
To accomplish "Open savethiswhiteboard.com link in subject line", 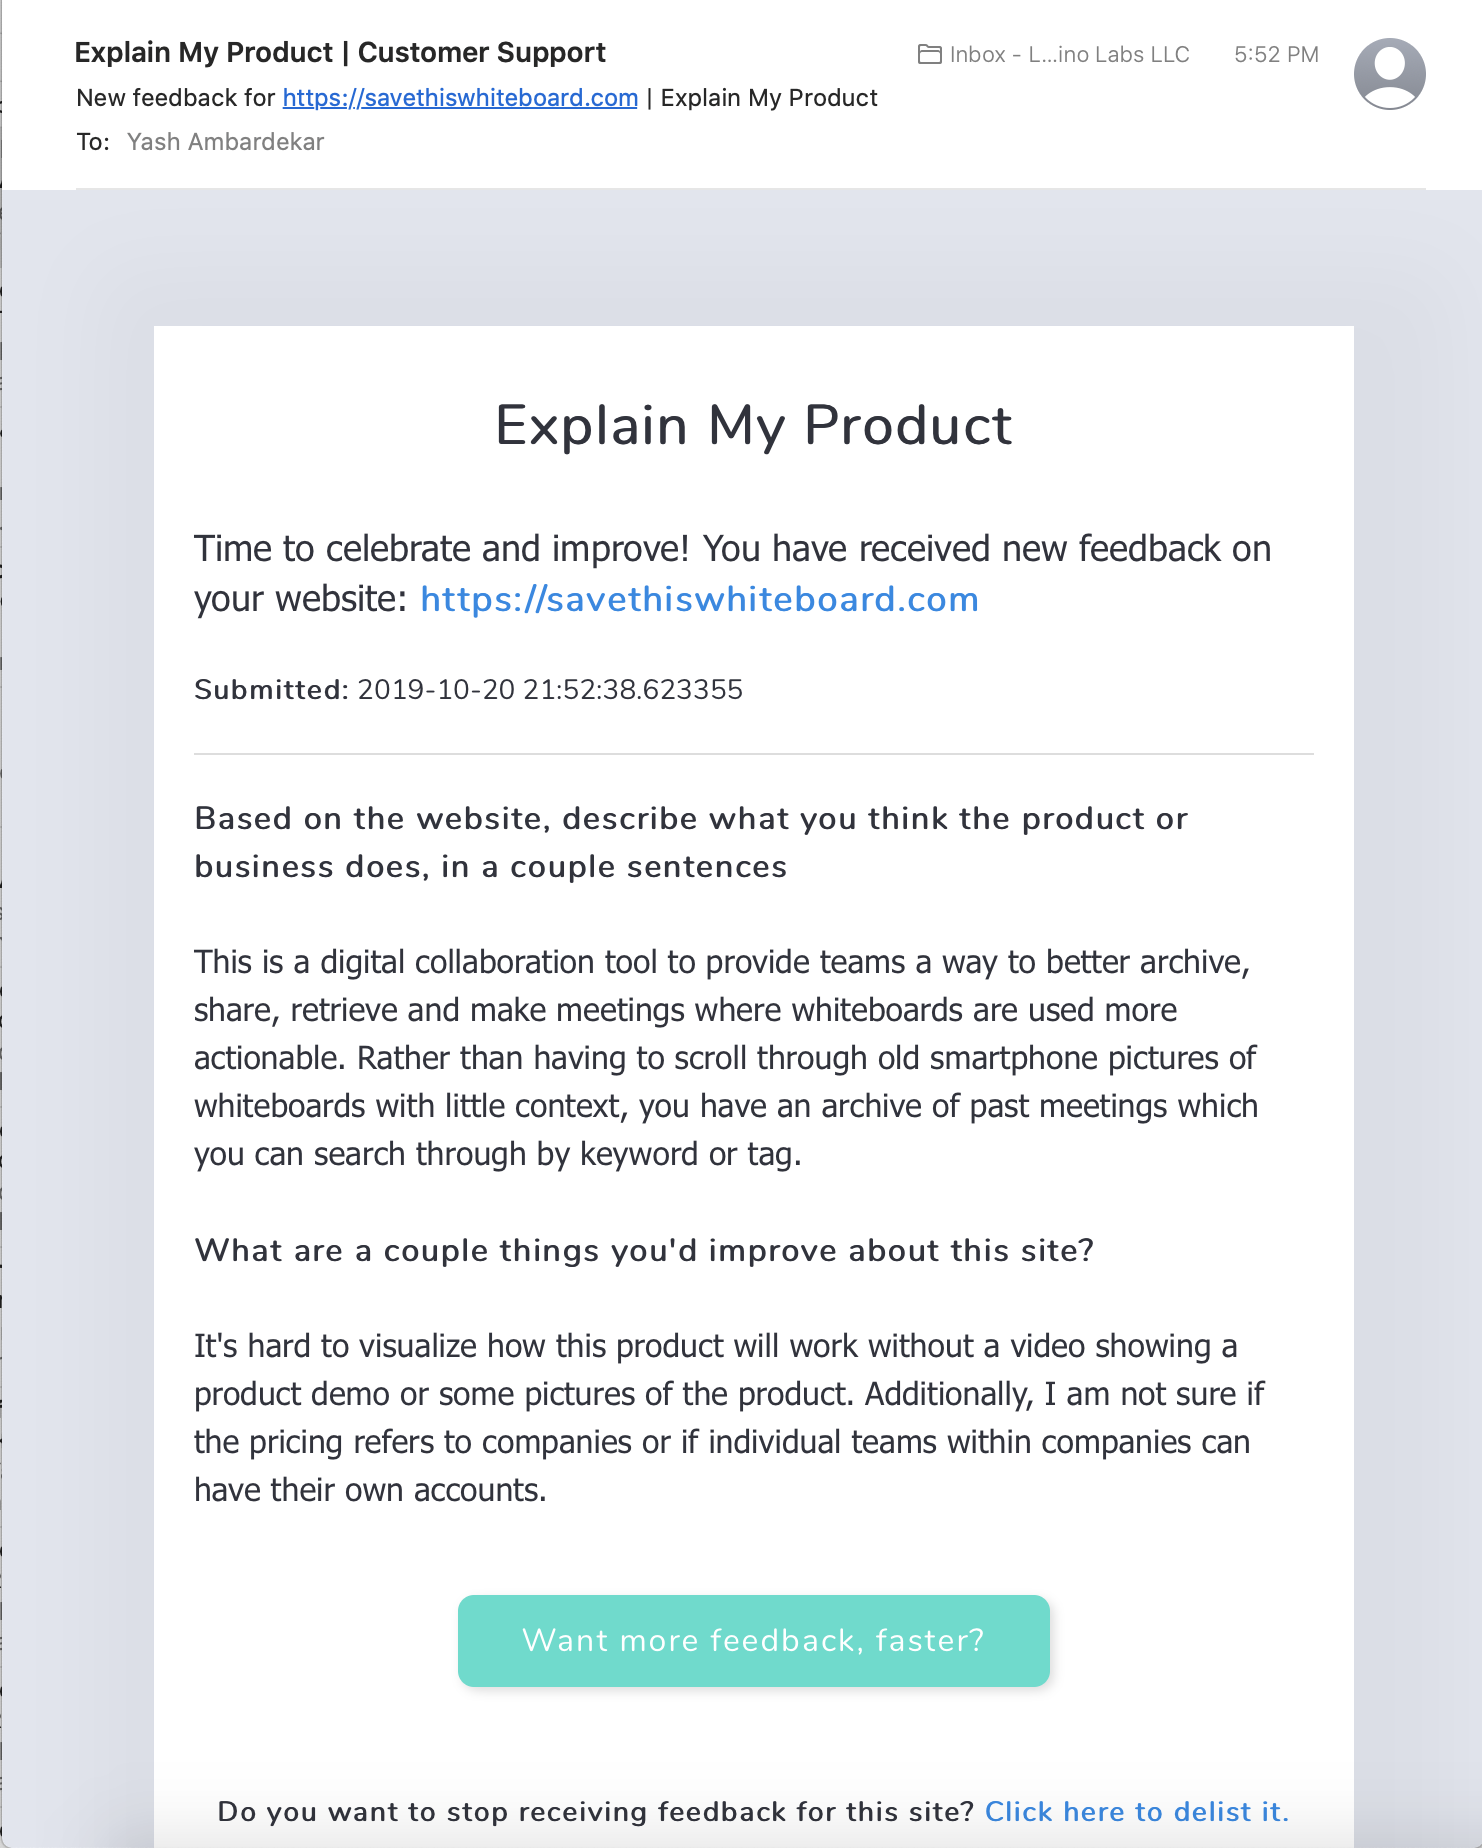I will coord(460,97).
